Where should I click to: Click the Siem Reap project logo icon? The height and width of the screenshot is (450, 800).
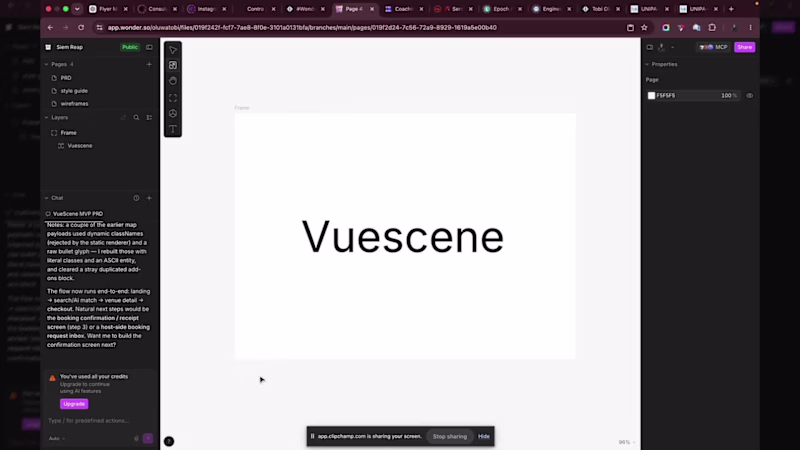pyautogui.click(x=48, y=47)
